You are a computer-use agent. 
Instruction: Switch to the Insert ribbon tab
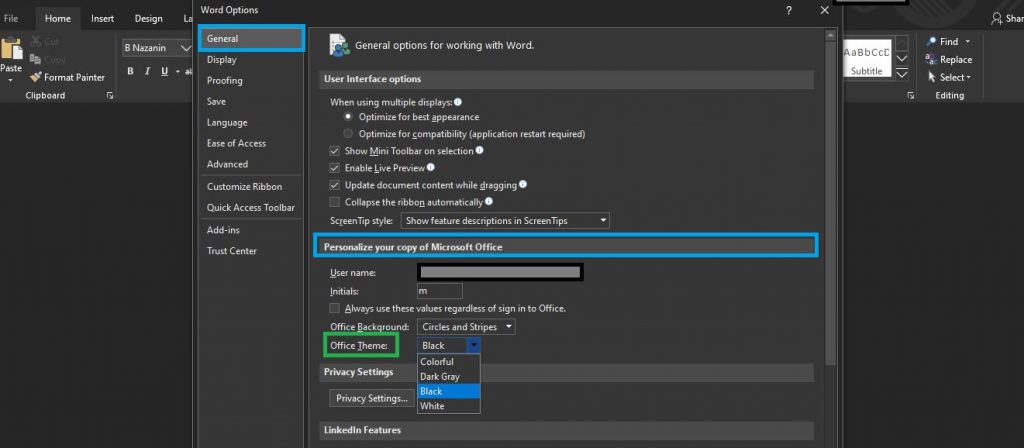pos(103,18)
